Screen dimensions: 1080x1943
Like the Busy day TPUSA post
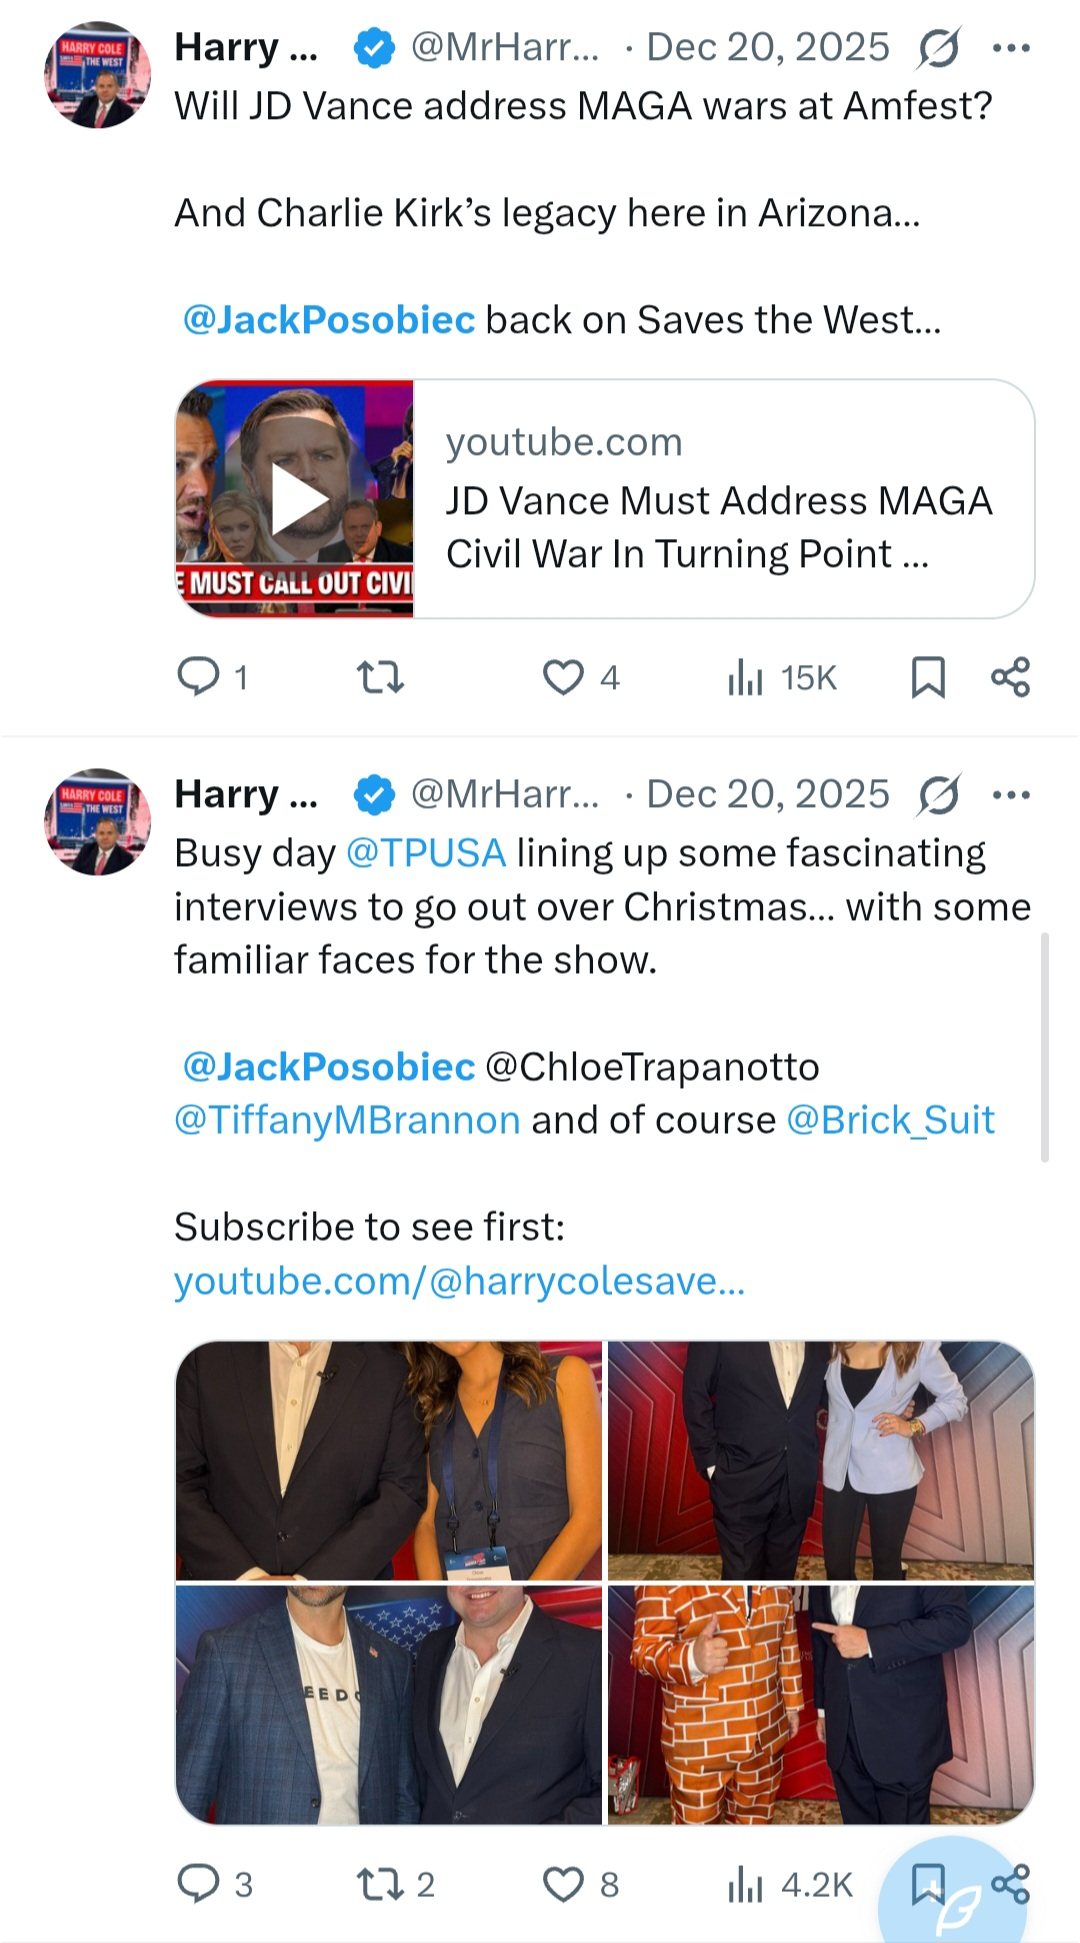click(x=563, y=1884)
